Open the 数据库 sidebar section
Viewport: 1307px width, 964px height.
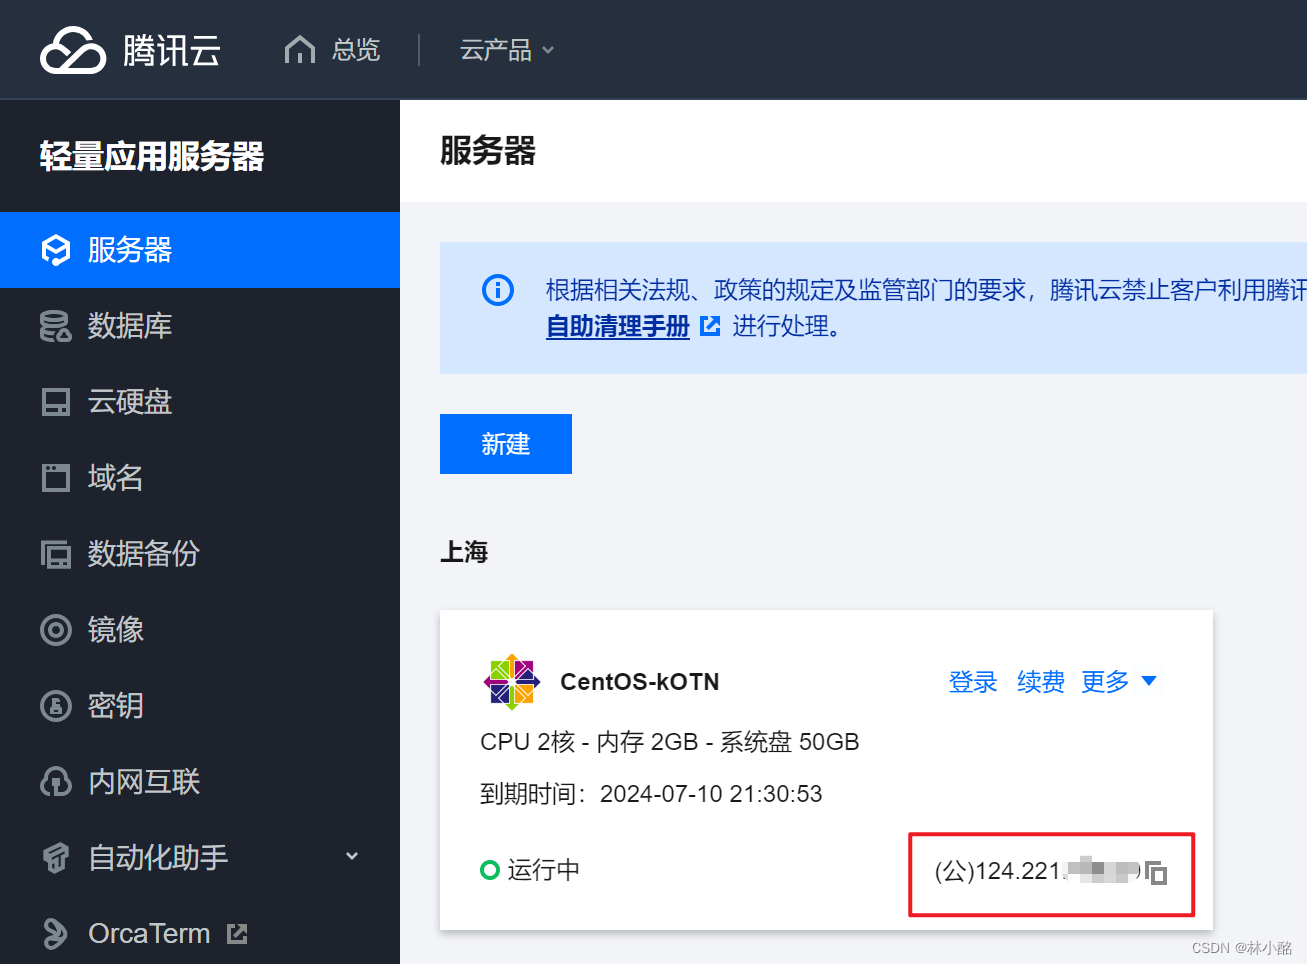(x=128, y=326)
